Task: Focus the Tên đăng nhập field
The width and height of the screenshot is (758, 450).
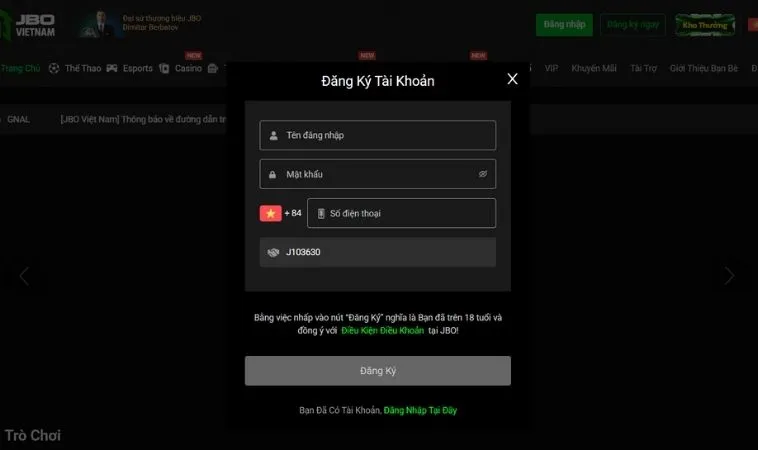Action: point(378,135)
